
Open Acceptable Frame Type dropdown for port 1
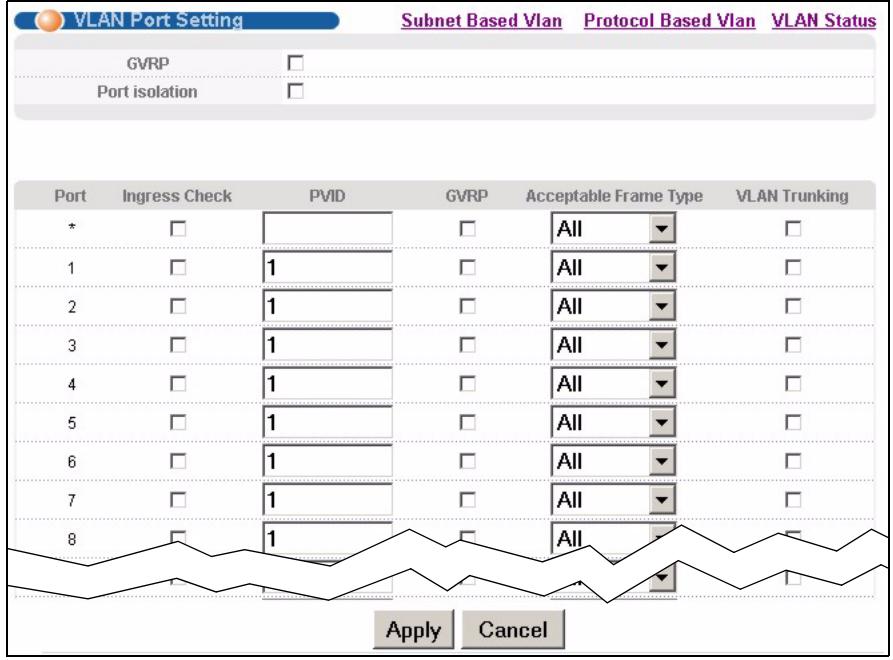(613, 267)
